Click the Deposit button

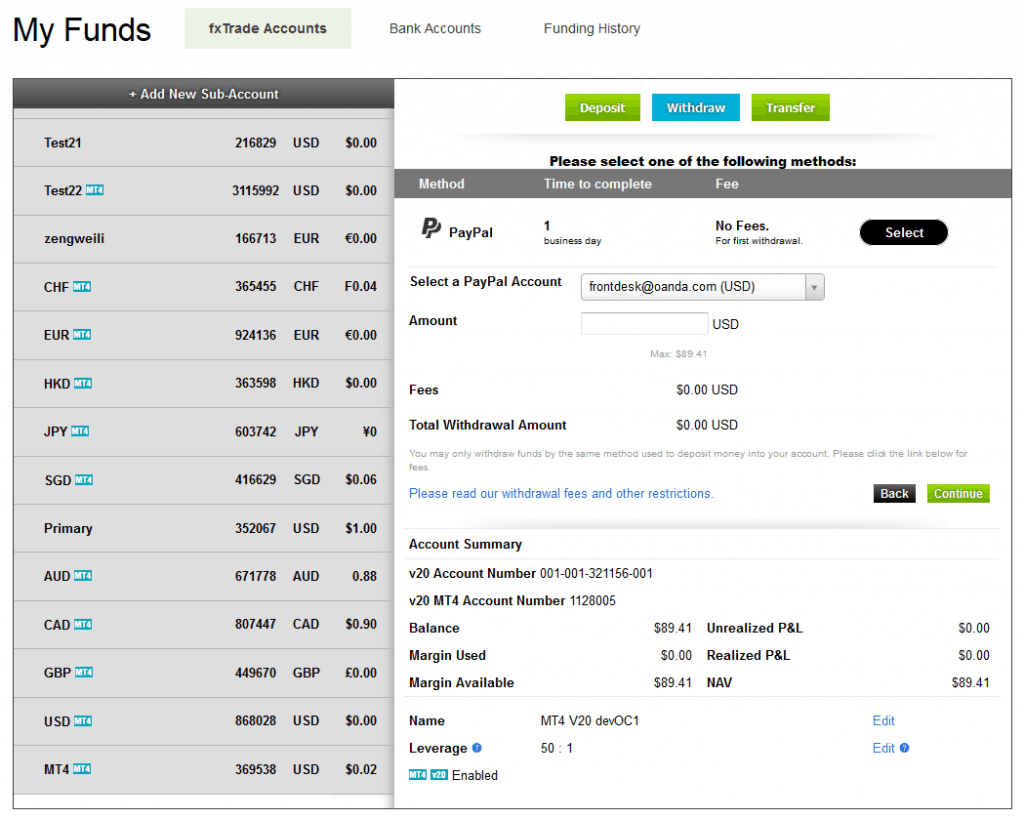[602, 107]
